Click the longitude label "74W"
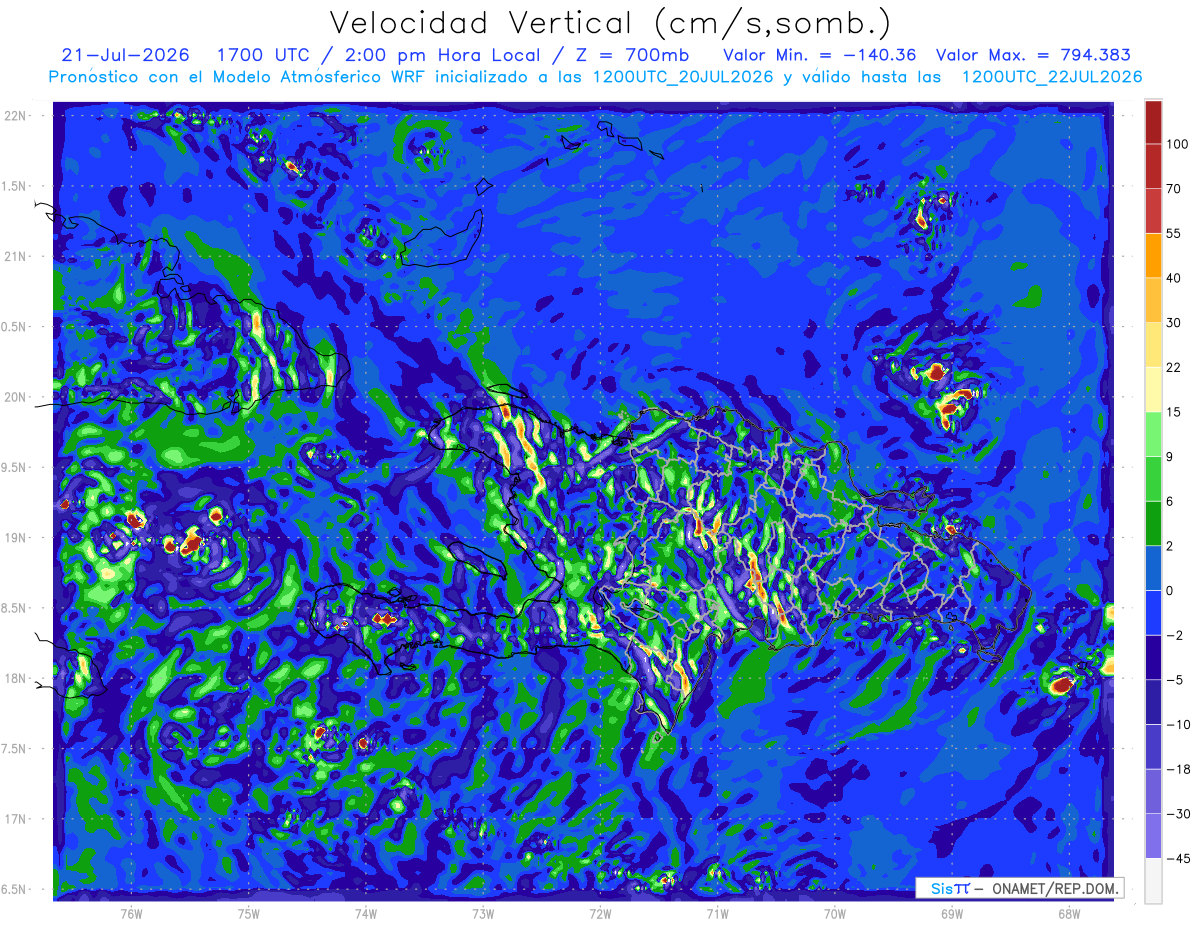Image resolution: width=1200 pixels, height=927 pixels. pos(366,913)
